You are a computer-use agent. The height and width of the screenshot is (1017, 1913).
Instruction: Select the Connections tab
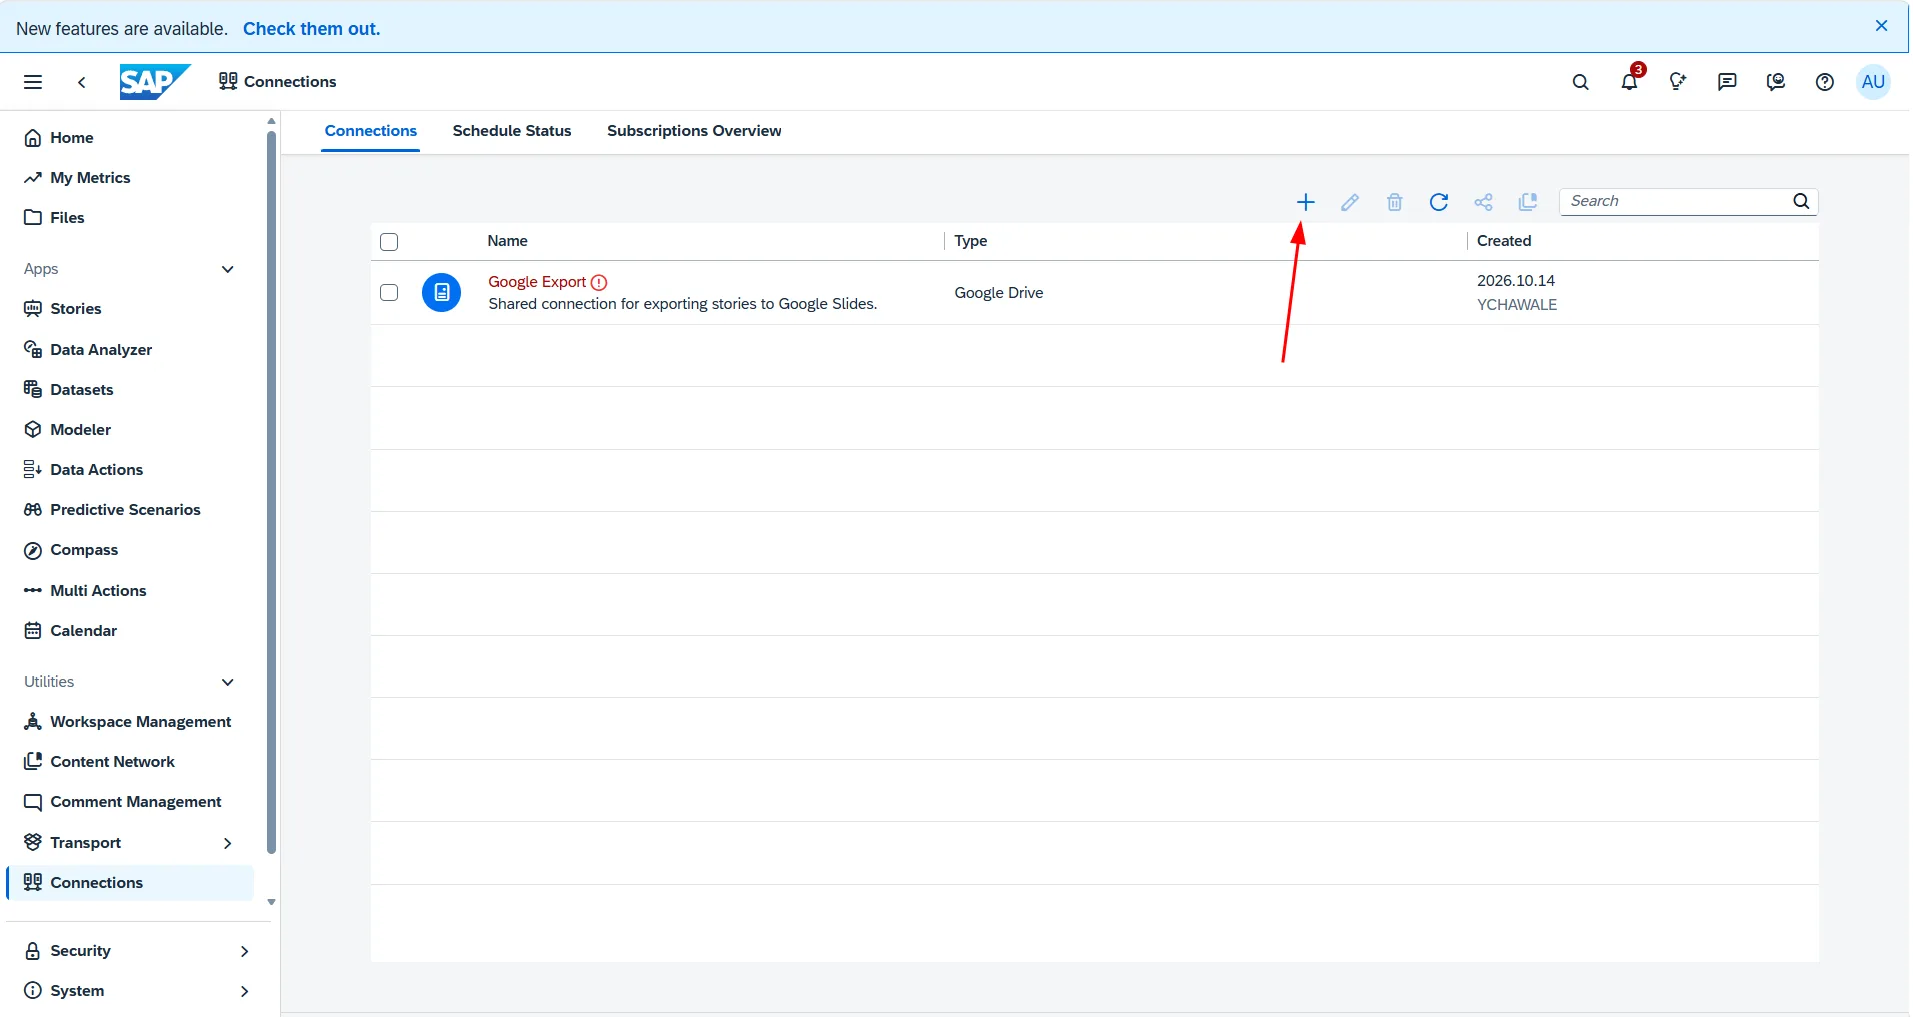370,131
